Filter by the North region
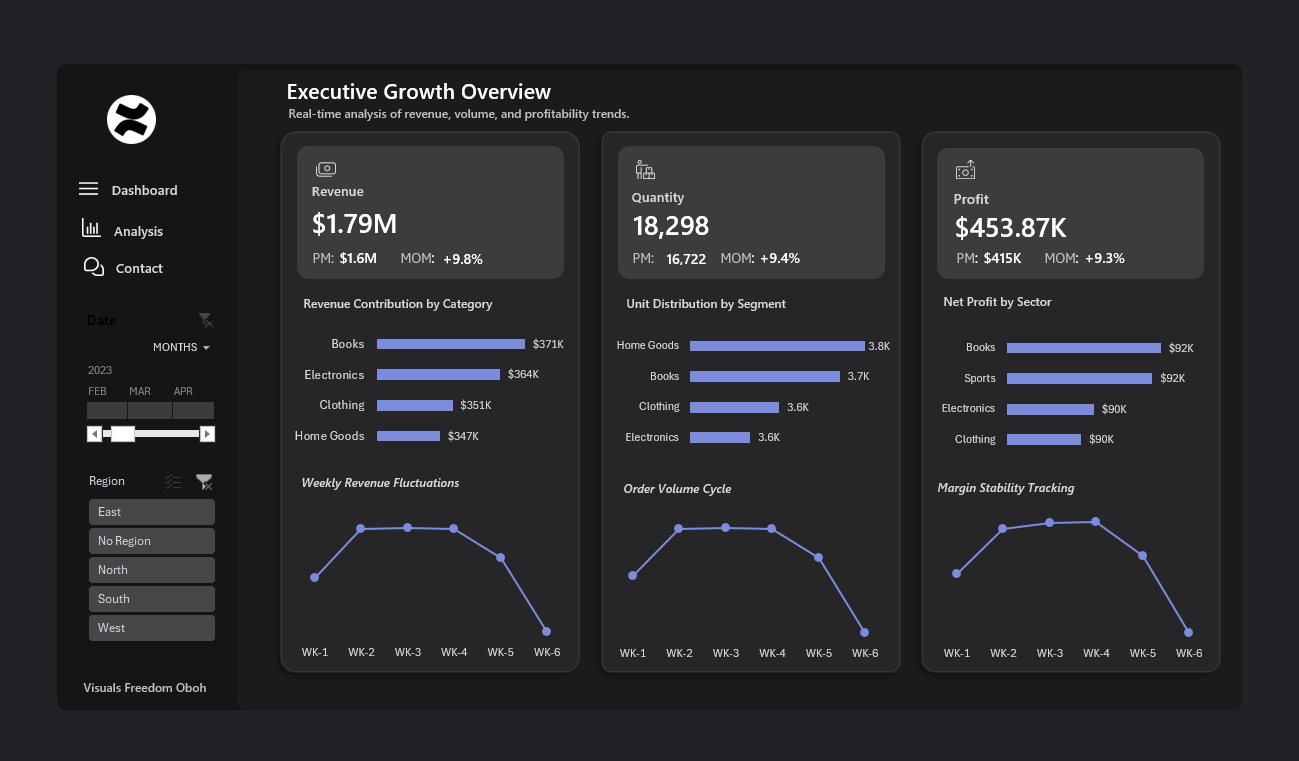The width and height of the screenshot is (1299, 761). (x=151, y=570)
